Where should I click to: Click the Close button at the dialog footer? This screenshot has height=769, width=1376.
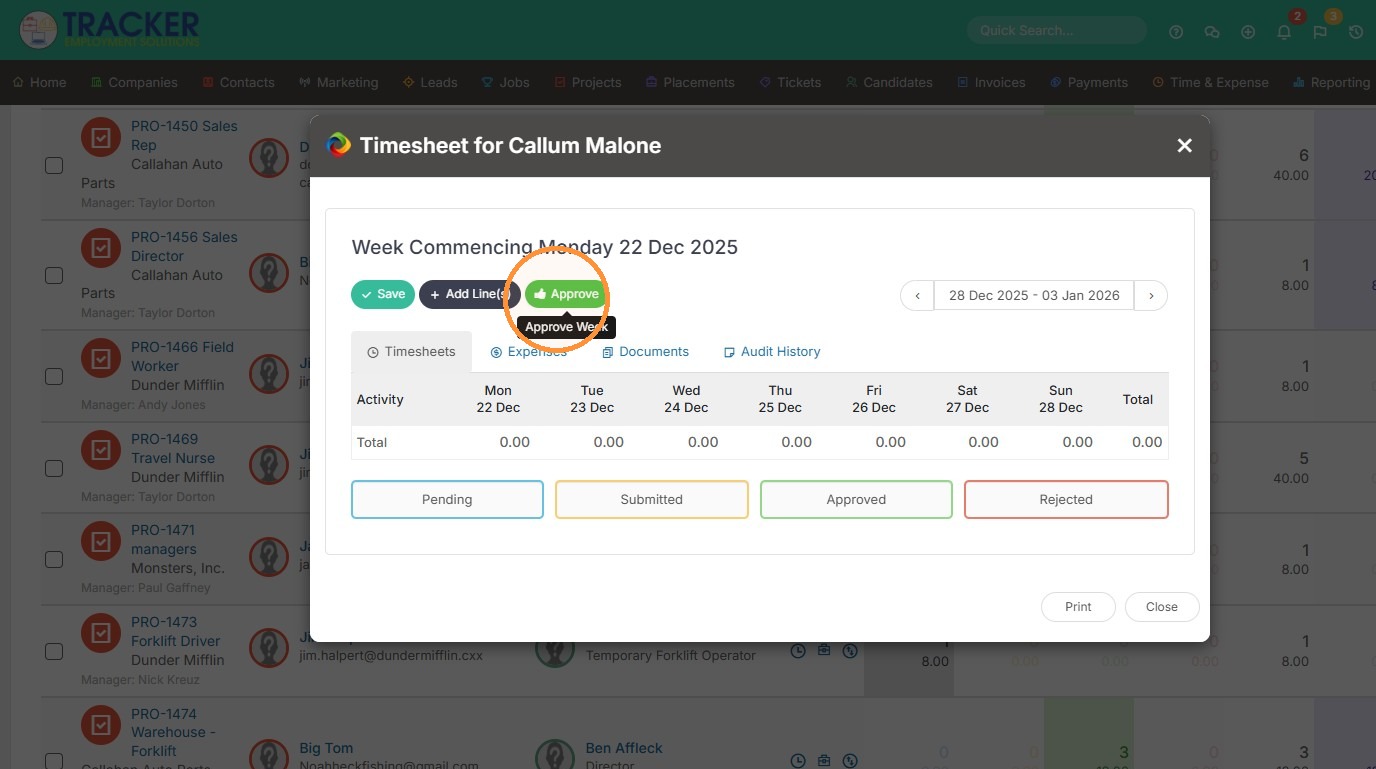click(x=1162, y=607)
